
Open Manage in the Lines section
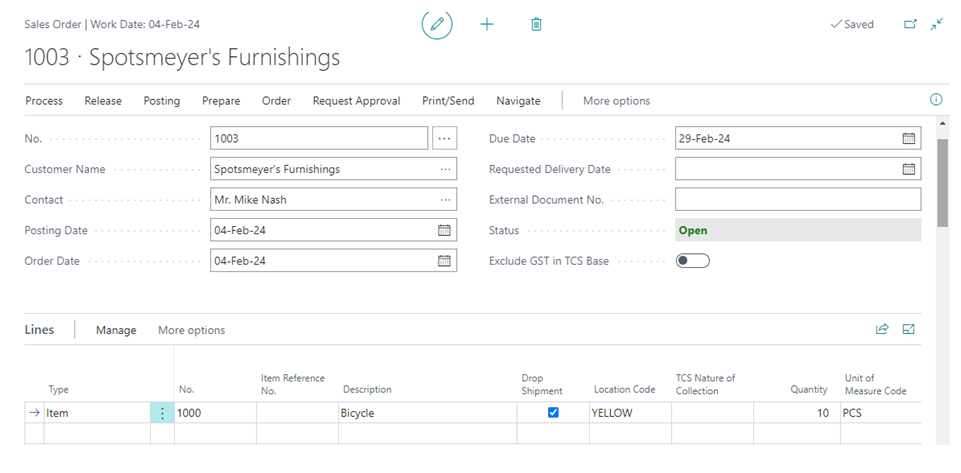[116, 330]
